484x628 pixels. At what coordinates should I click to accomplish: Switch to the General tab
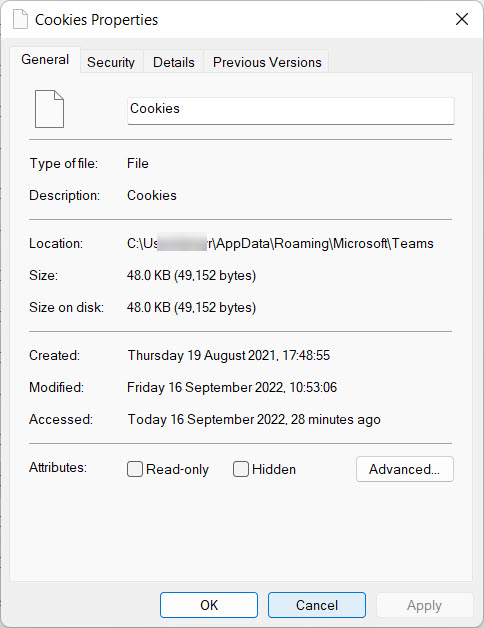coord(45,60)
